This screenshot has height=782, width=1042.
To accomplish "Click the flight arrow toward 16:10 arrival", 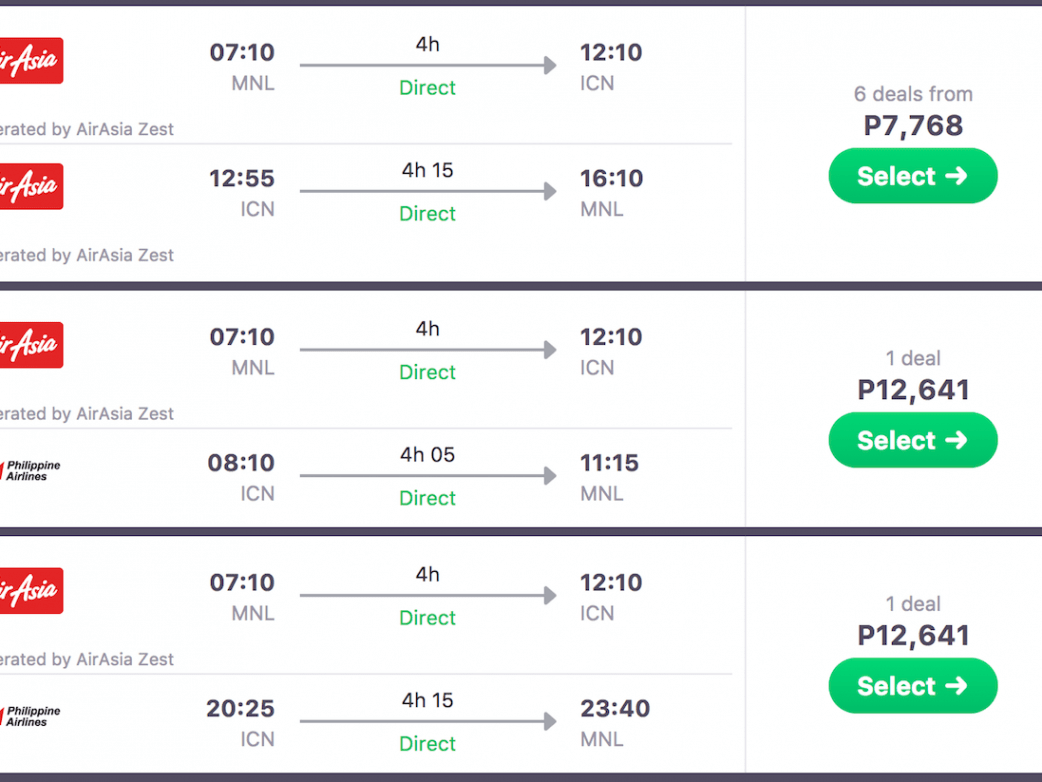I will click(427, 191).
